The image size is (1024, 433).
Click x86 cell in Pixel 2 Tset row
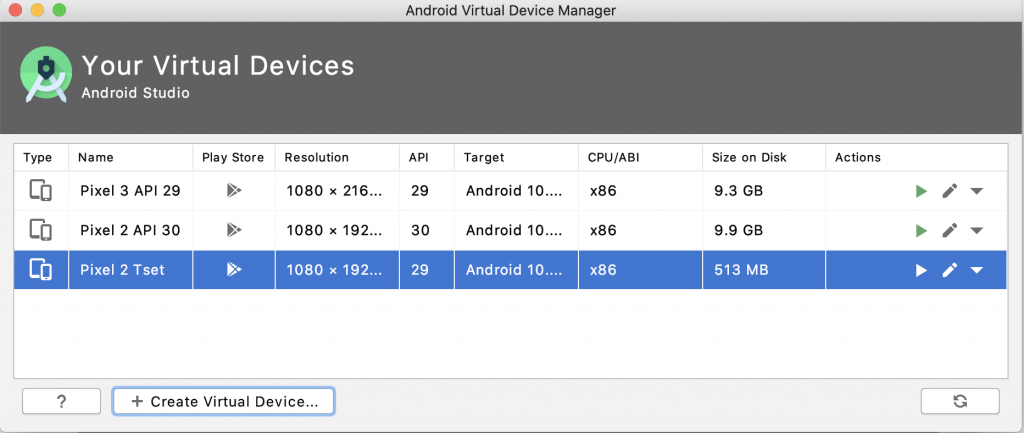(x=641, y=270)
